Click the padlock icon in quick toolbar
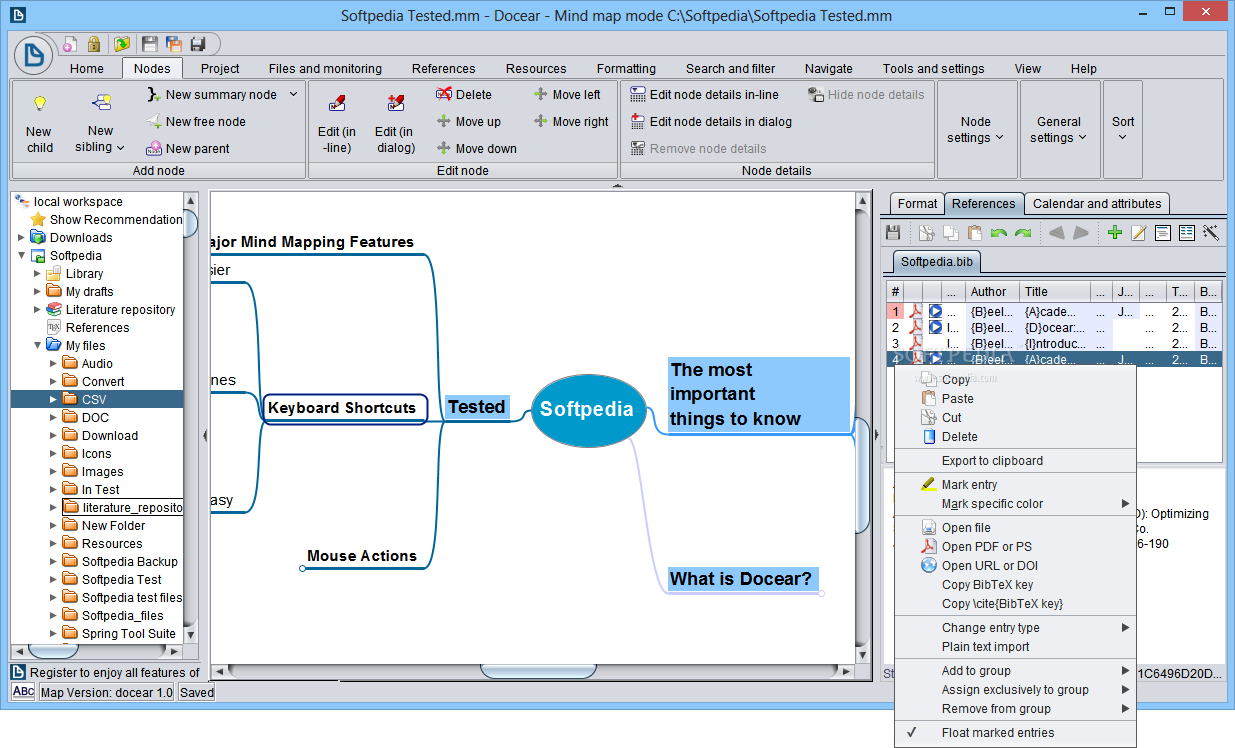1235x748 pixels. point(94,44)
